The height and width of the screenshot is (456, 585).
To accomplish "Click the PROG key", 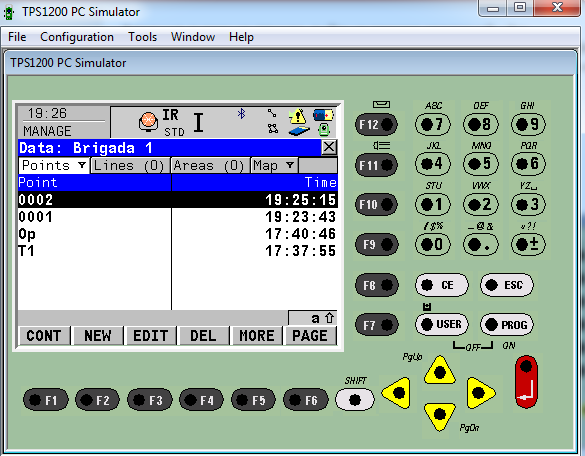I will (507, 324).
